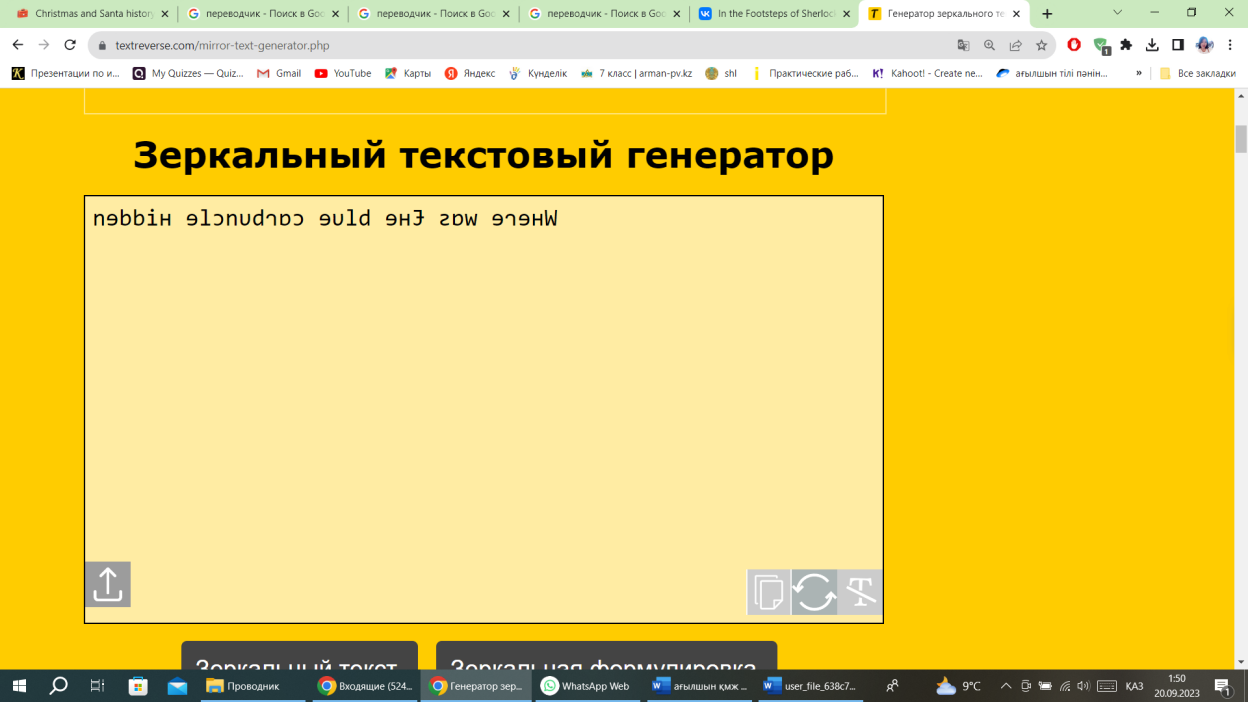Open the Extensions puzzle icon

point(1126,45)
